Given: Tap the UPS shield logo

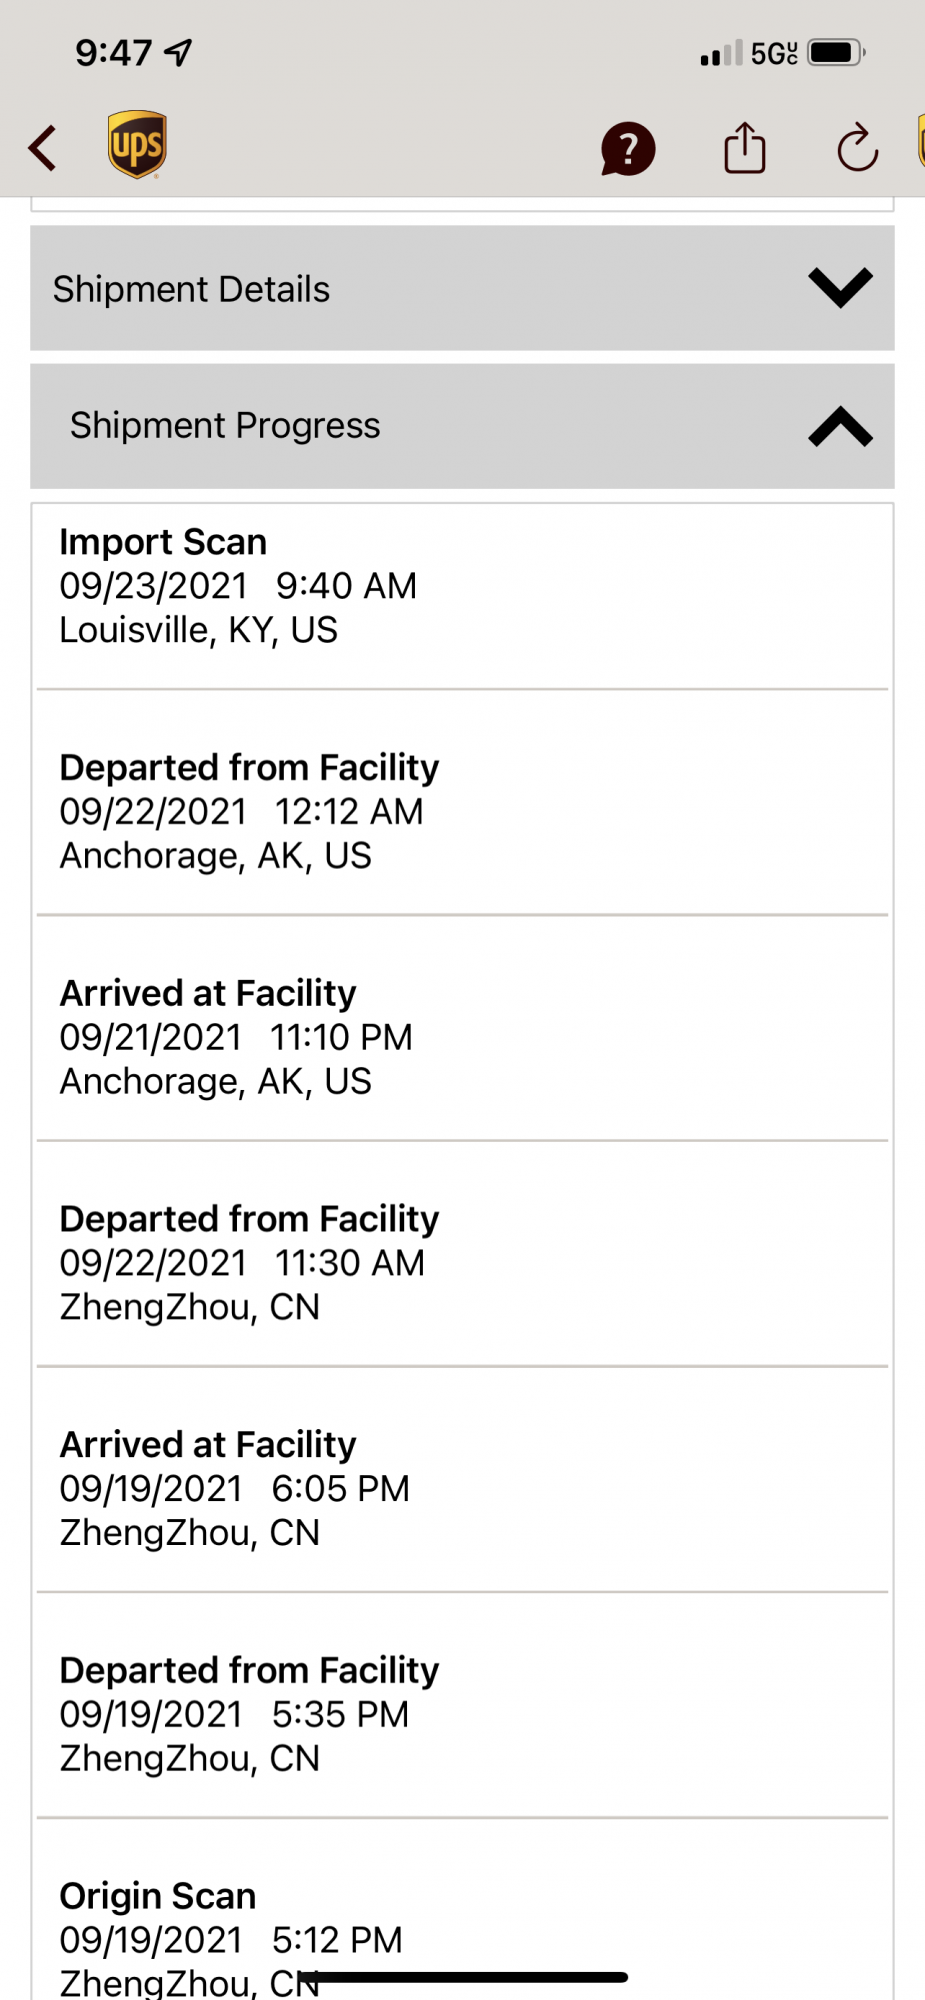Looking at the screenshot, I should (137, 145).
